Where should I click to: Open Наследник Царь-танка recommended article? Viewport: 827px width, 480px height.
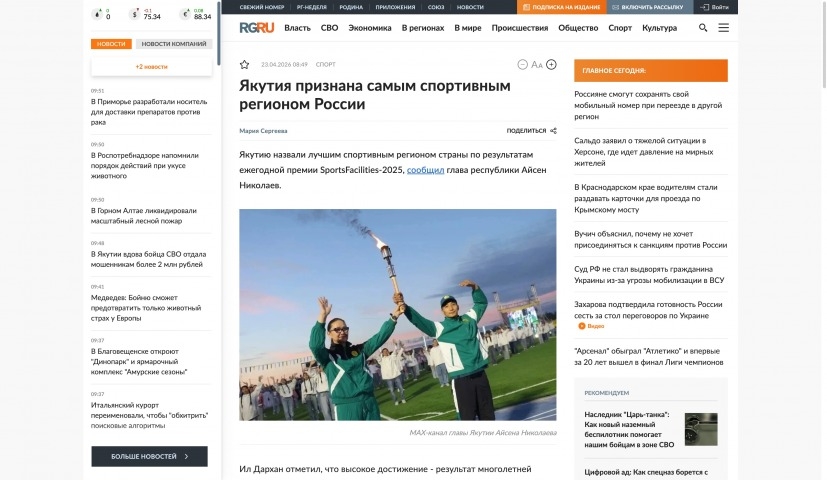(629, 429)
